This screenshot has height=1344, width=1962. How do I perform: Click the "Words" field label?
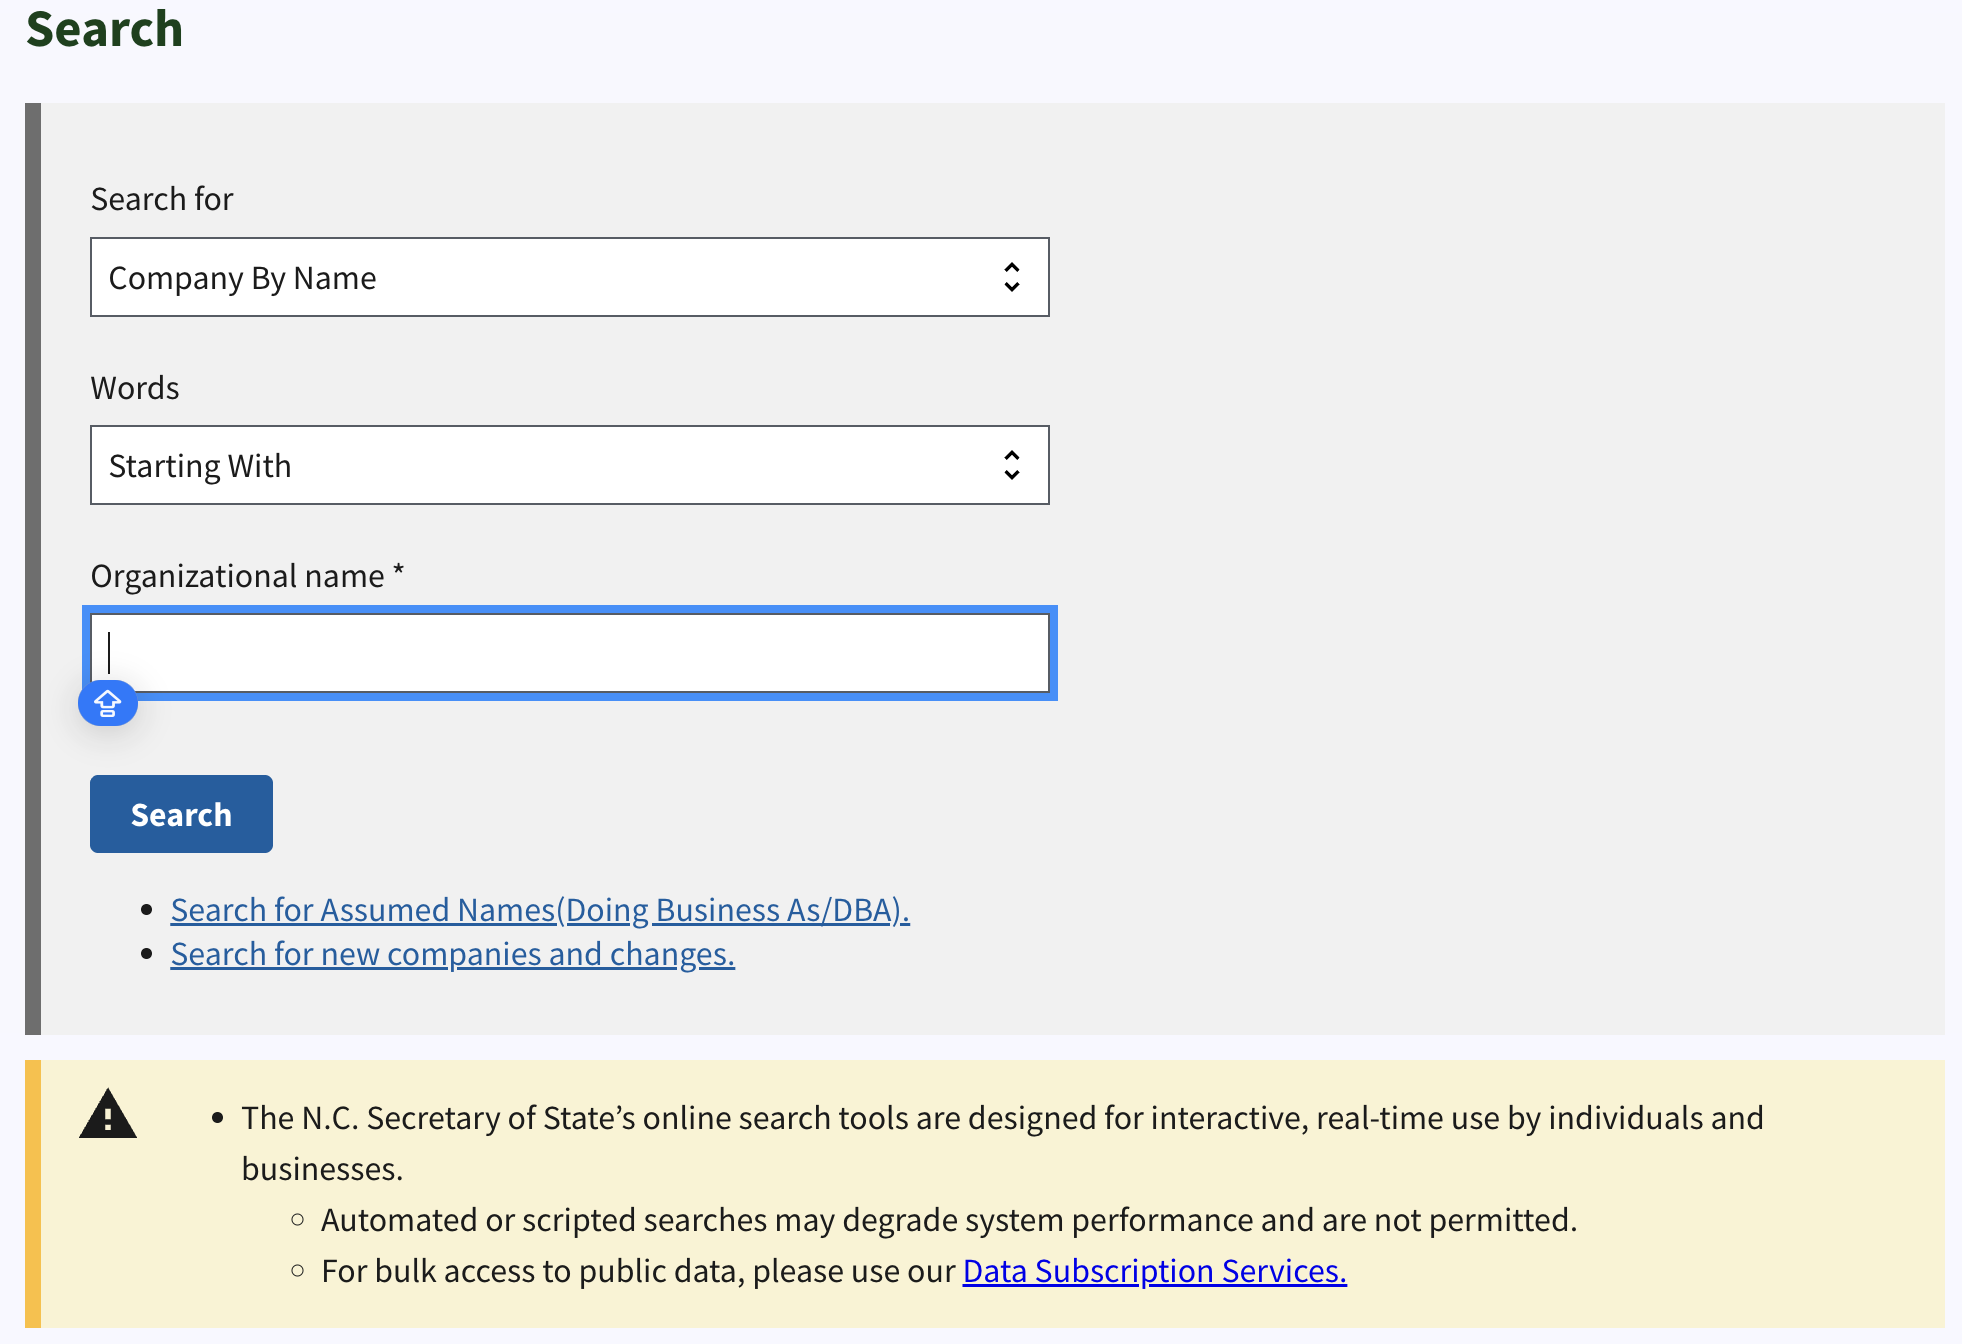coord(135,388)
